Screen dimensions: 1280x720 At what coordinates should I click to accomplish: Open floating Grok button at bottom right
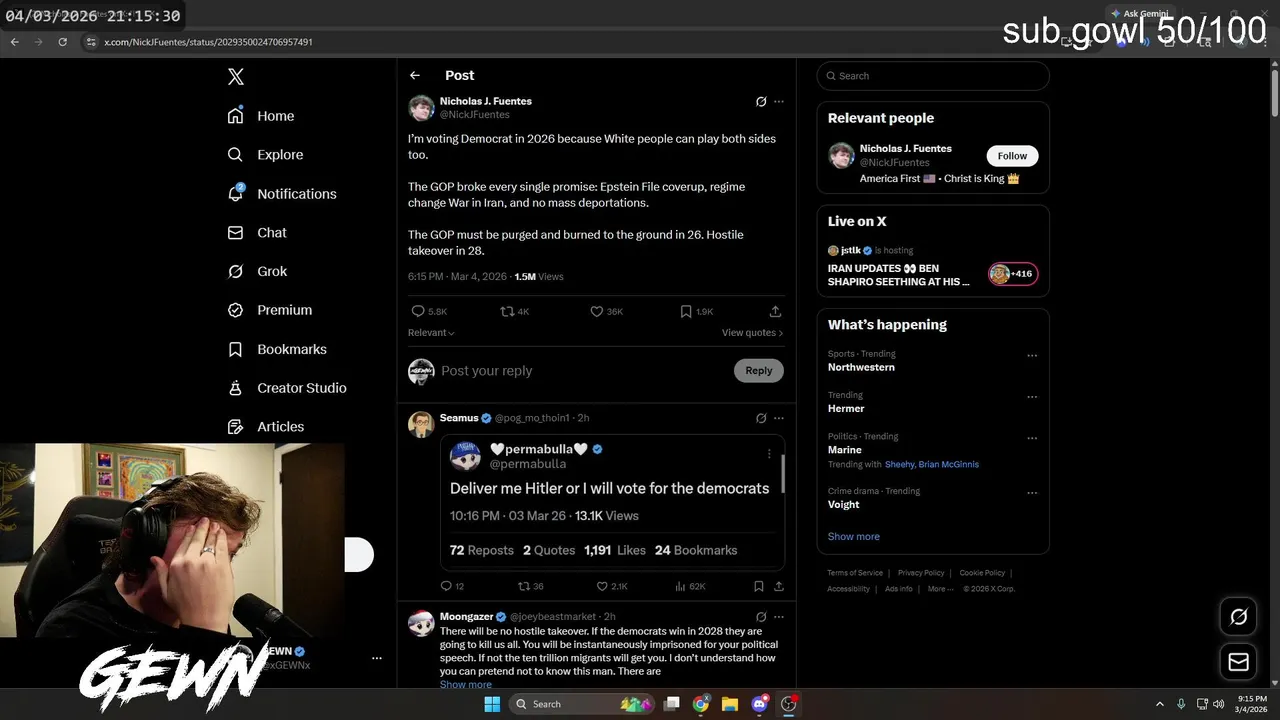point(1238,617)
